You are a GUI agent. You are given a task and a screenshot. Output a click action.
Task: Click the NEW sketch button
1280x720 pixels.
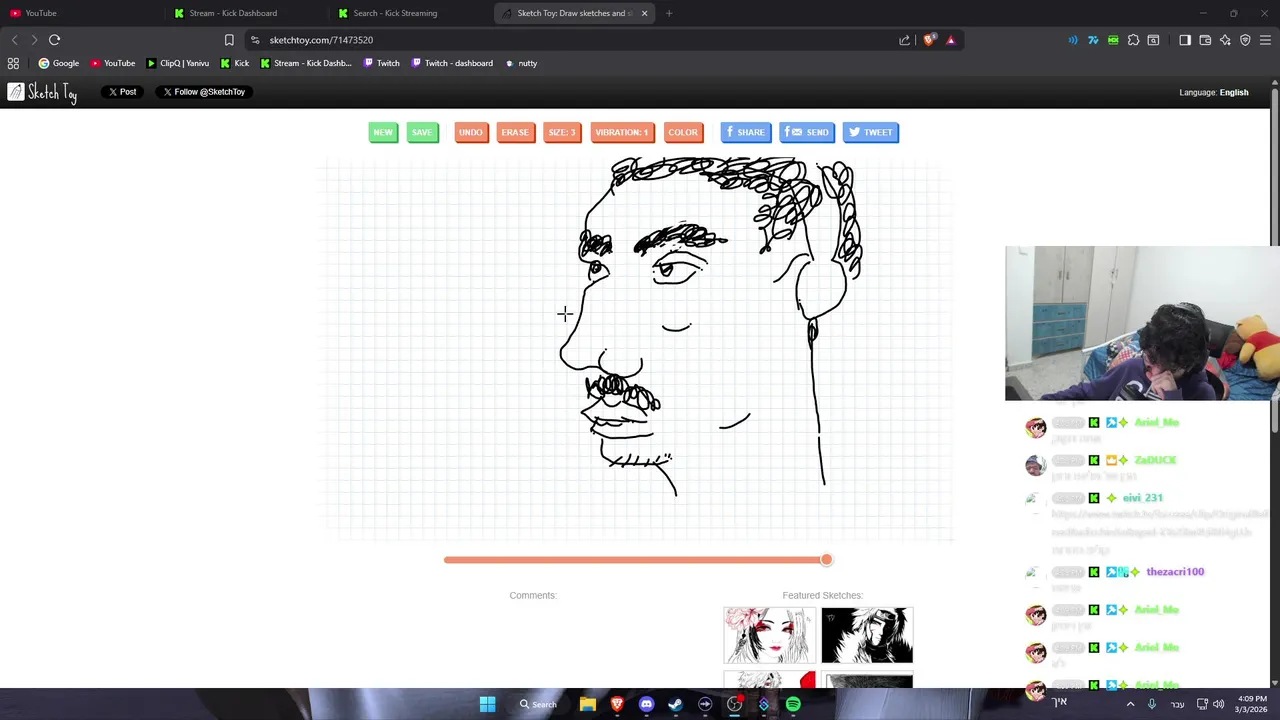pos(383,132)
